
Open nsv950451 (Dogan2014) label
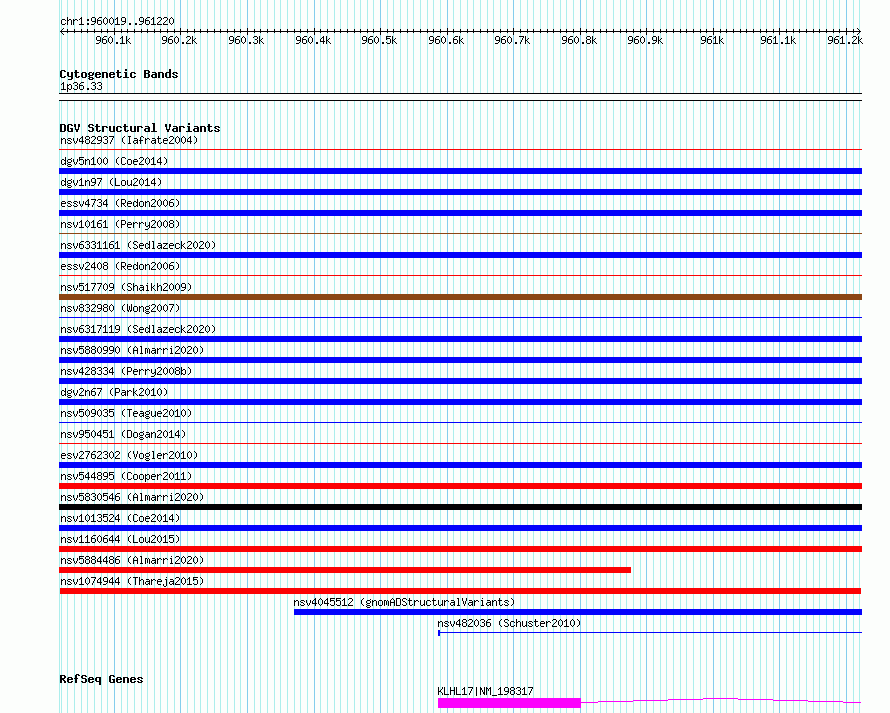point(123,434)
